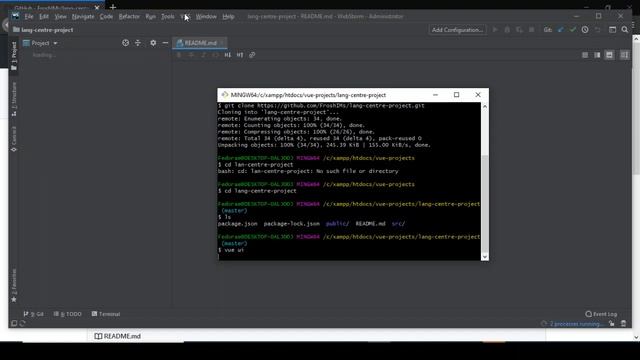This screenshot has height=360, width=640.
Task: Open the File menu
Action: 29,17
